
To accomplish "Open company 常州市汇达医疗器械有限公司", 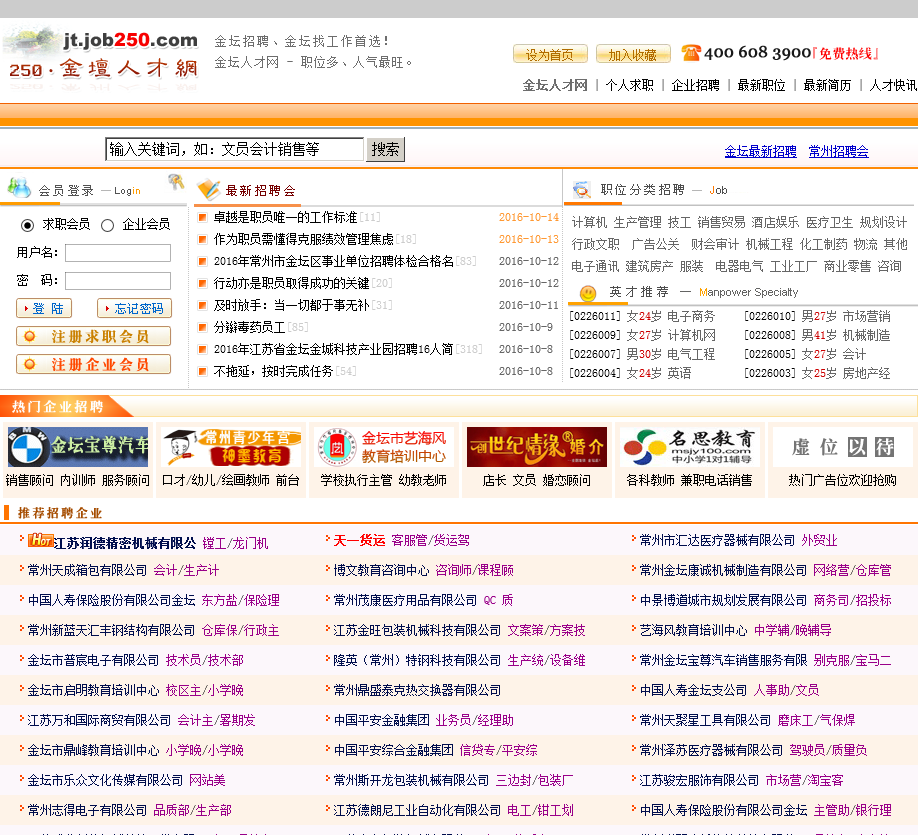I will (x=717, y=540).
